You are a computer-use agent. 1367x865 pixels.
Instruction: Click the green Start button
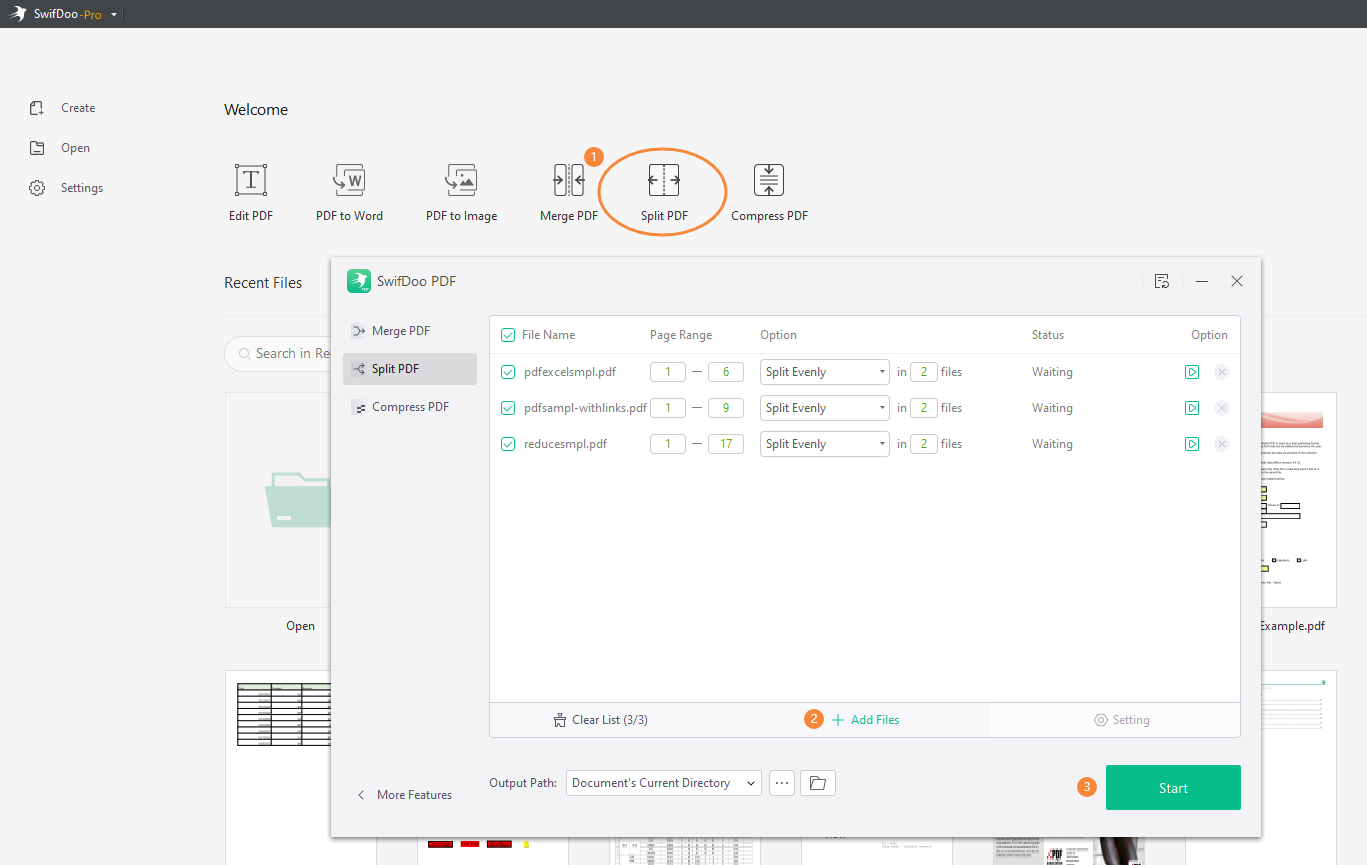1173,788
